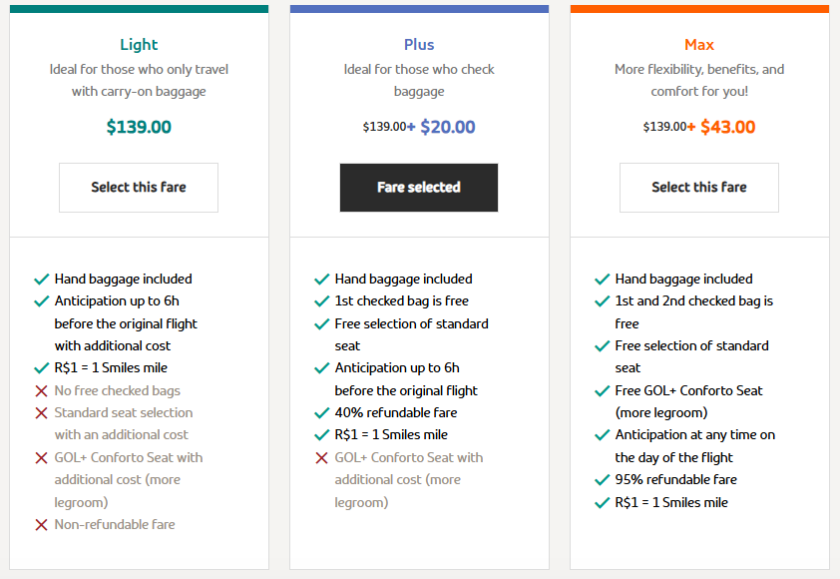Click checkmark beside Free GOL+ Conforto Seat
840x579 pixels.
(x=601, y=391)
